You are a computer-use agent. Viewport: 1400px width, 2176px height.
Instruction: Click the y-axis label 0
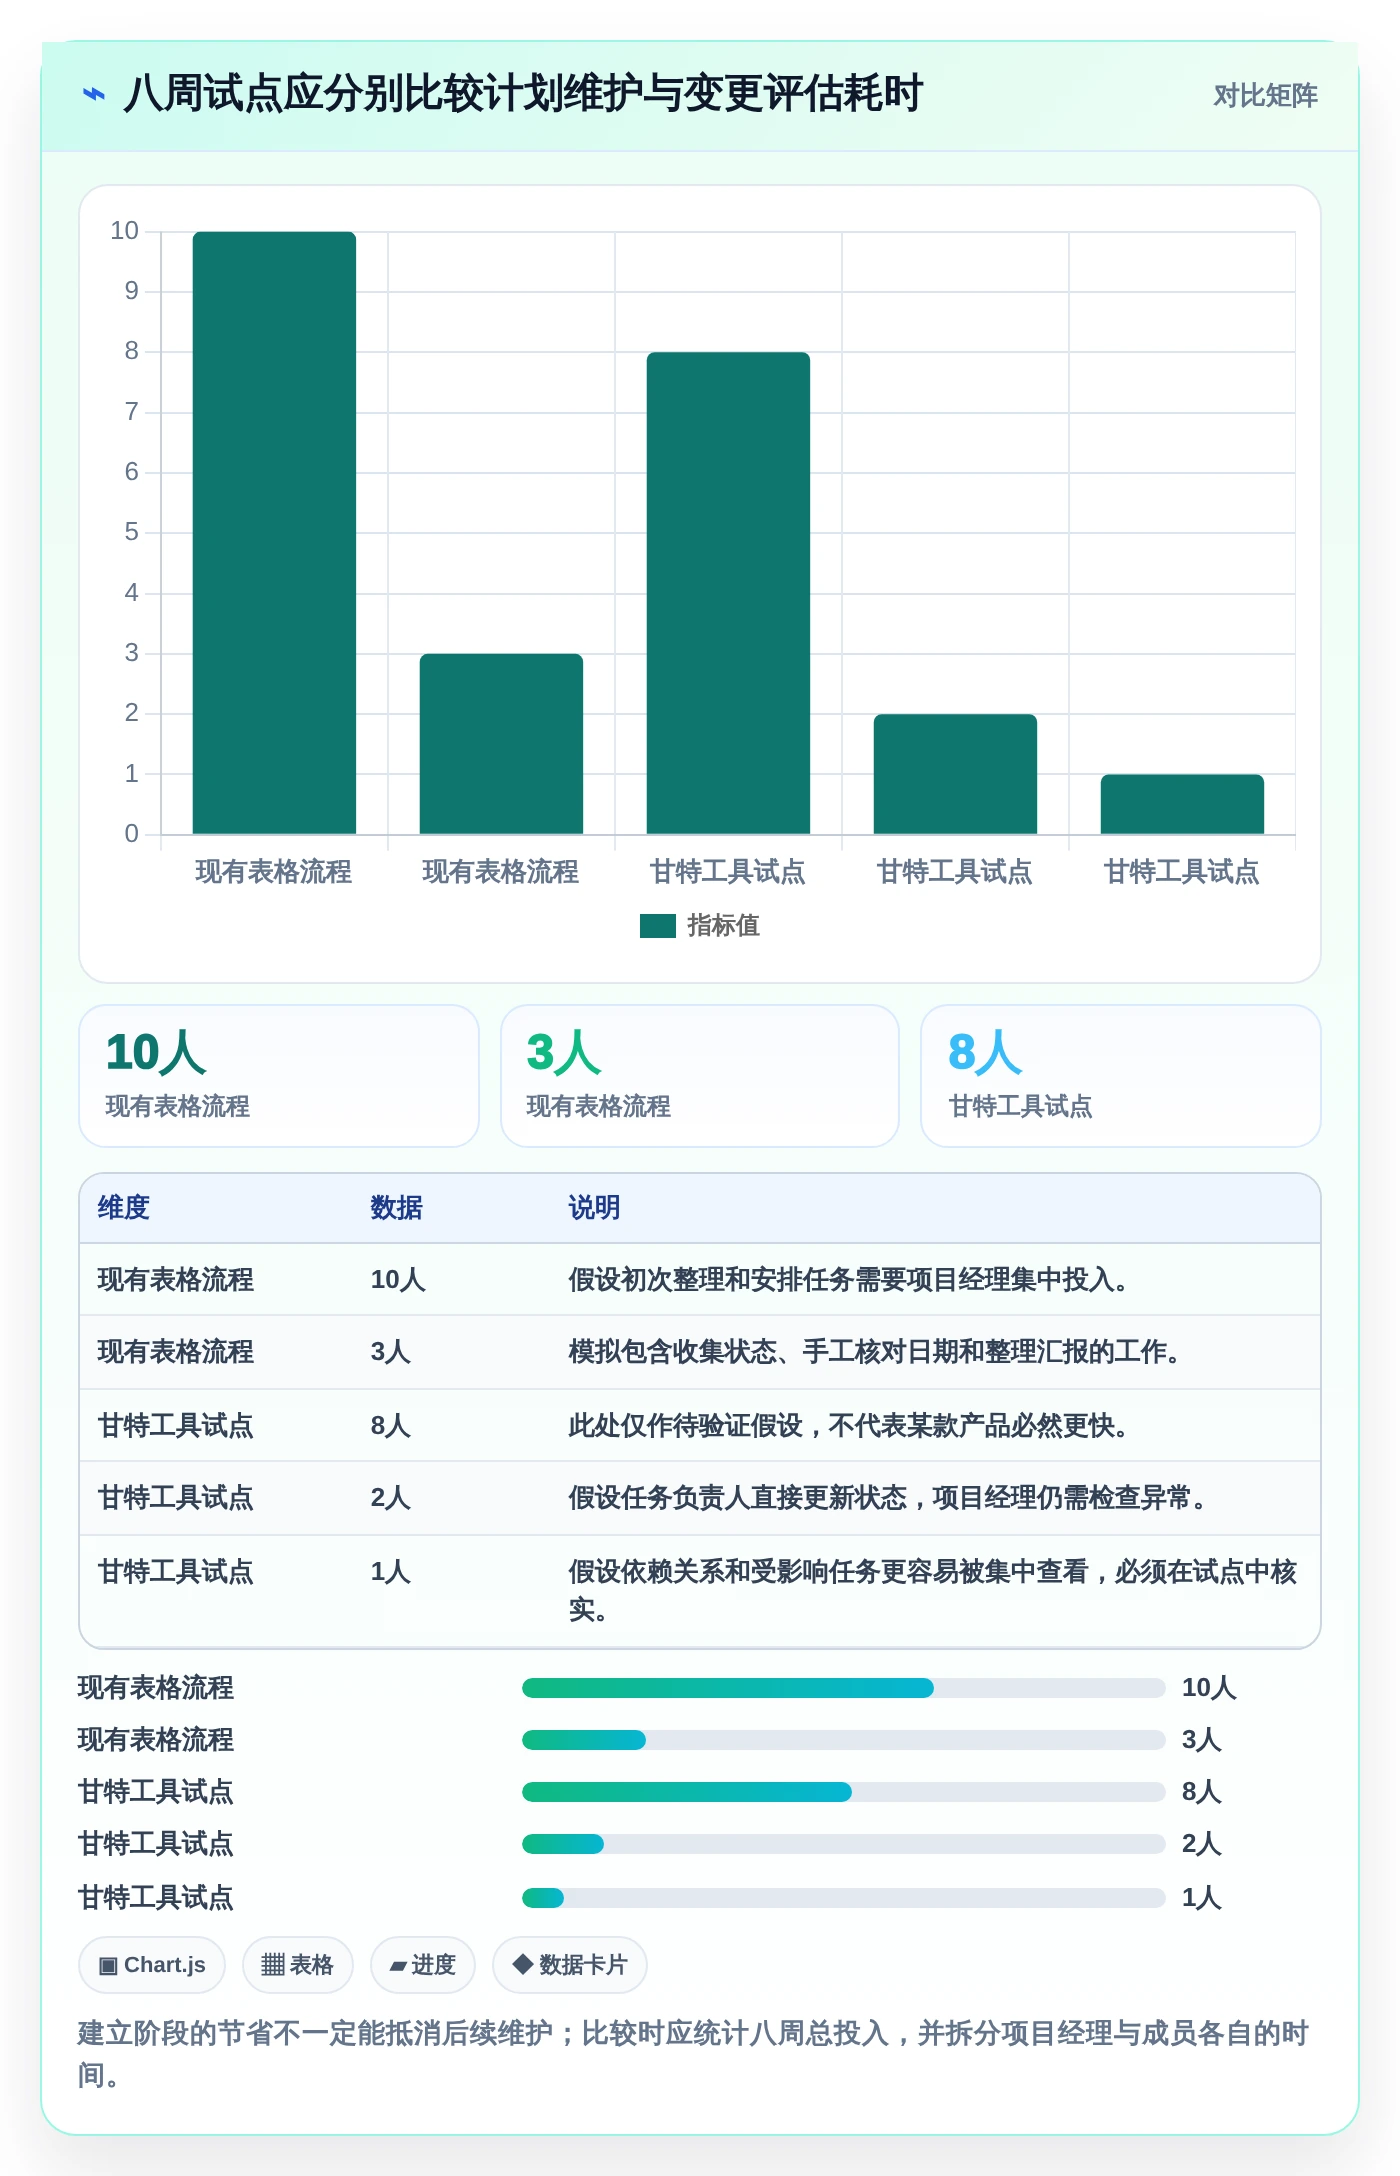point(131,834)
